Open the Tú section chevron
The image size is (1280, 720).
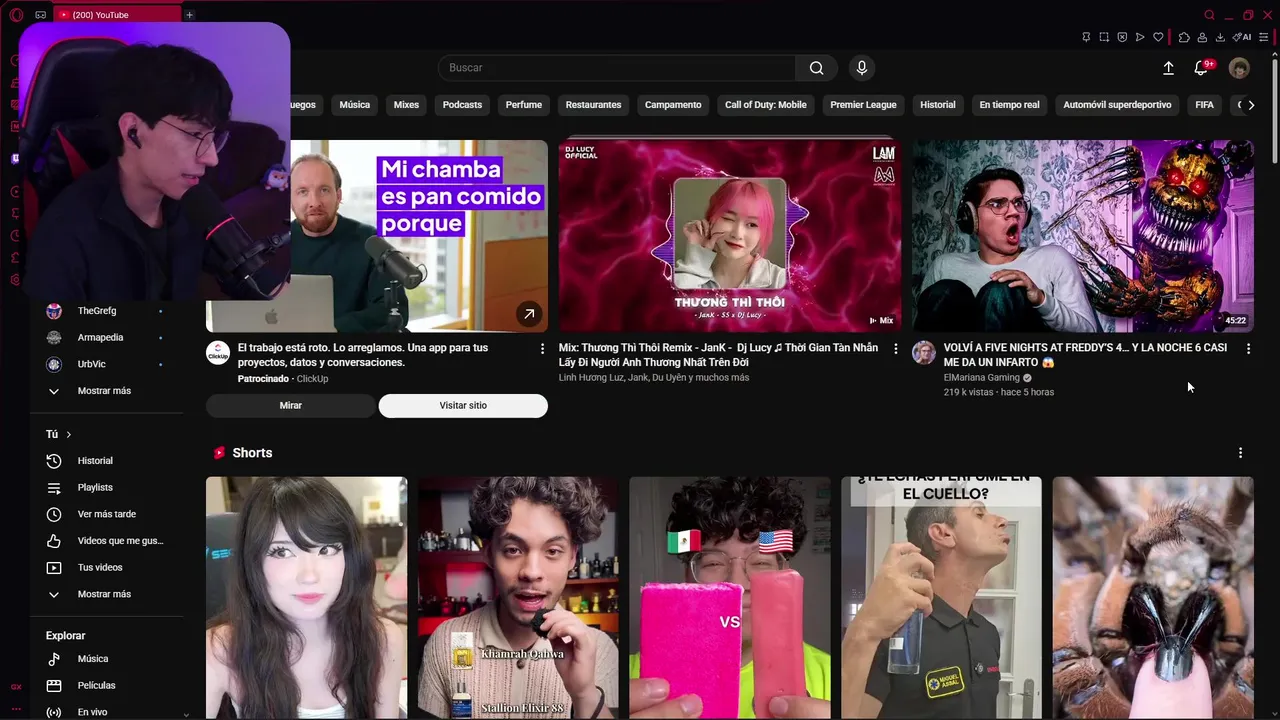pyautogui.click(x=68, y=434)
